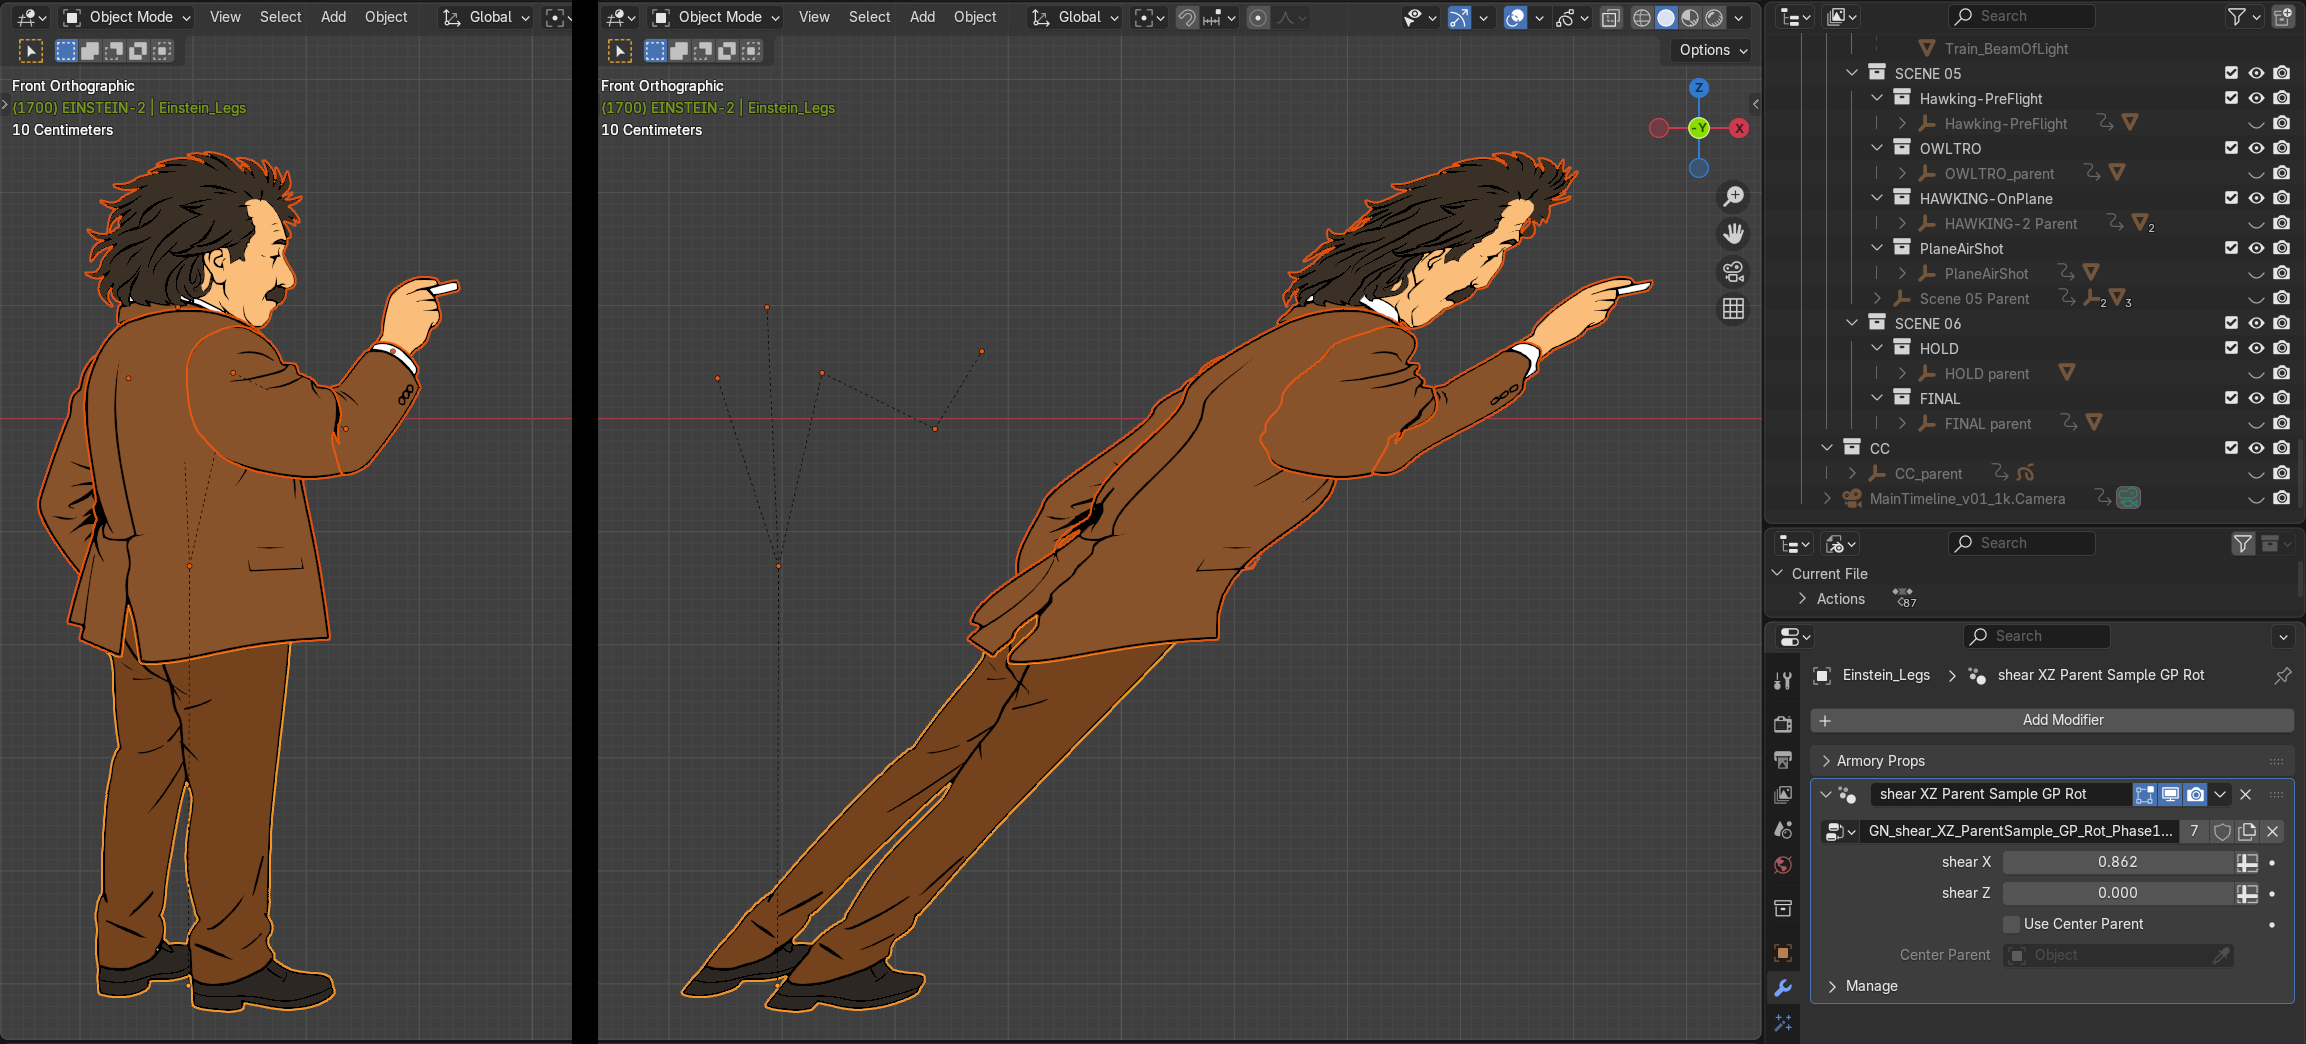Toggle modifier edit mode display
The image size is (2306, 1044).
click(x=2145, y=794)
